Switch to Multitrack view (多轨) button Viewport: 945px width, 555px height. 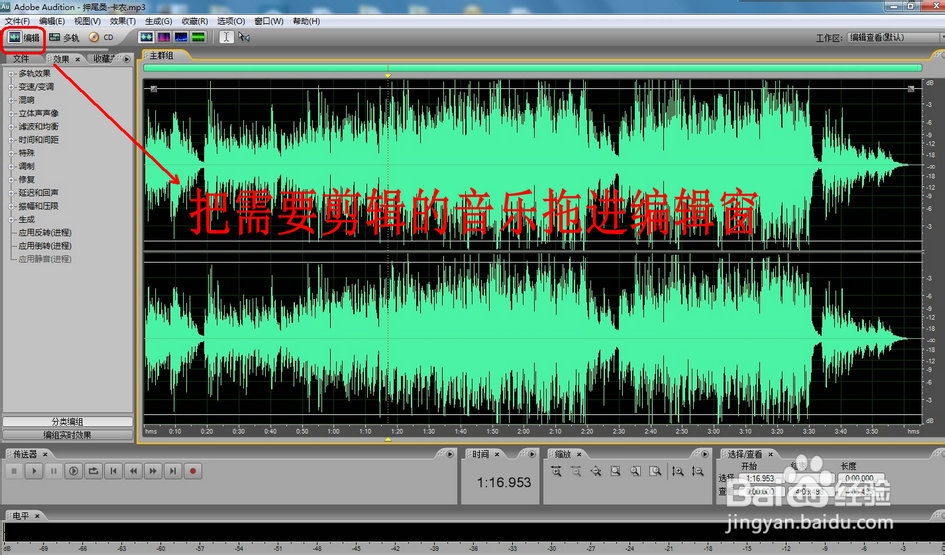pos(64,37)
